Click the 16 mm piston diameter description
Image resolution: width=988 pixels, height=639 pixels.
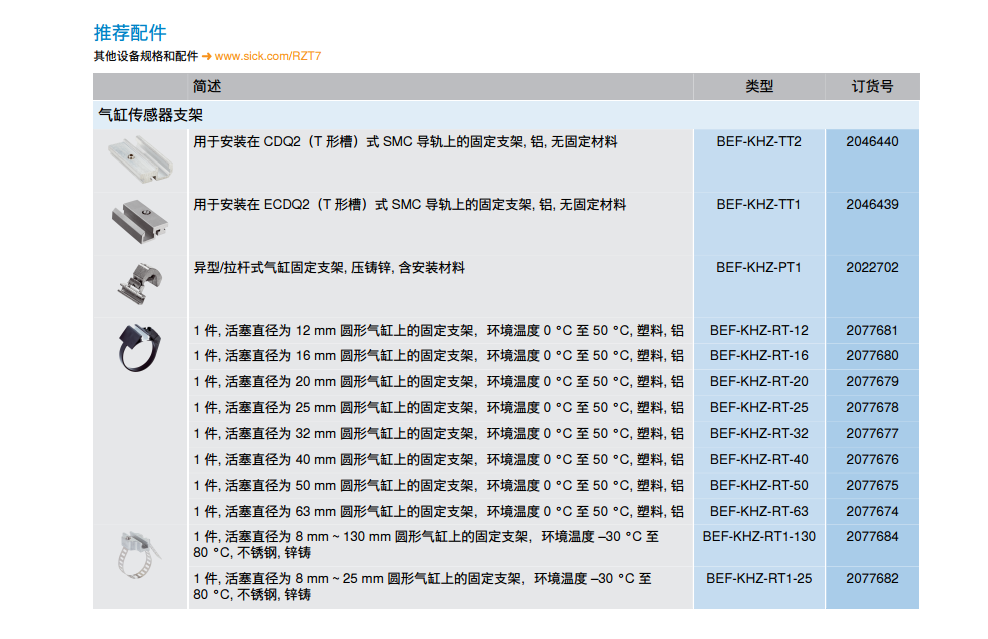[439, 355]
